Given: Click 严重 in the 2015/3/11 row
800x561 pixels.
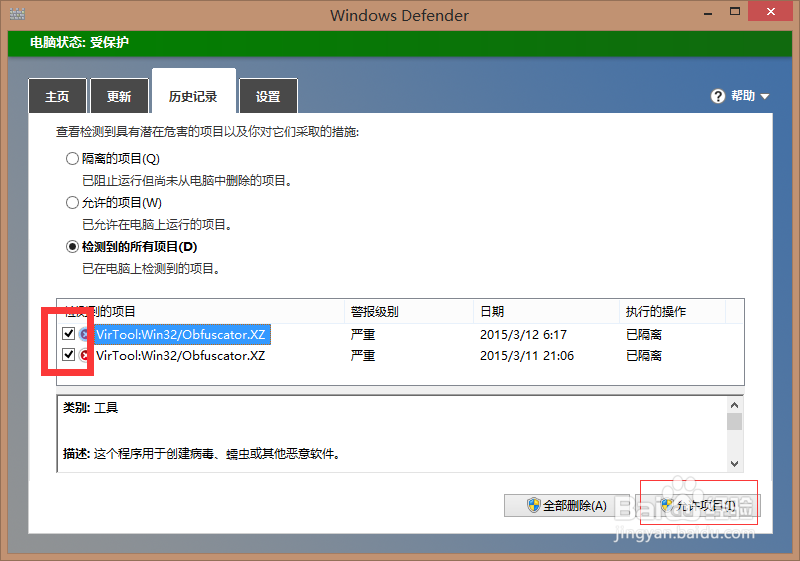Looking at the screenshot, I should (x=363, y=355).
